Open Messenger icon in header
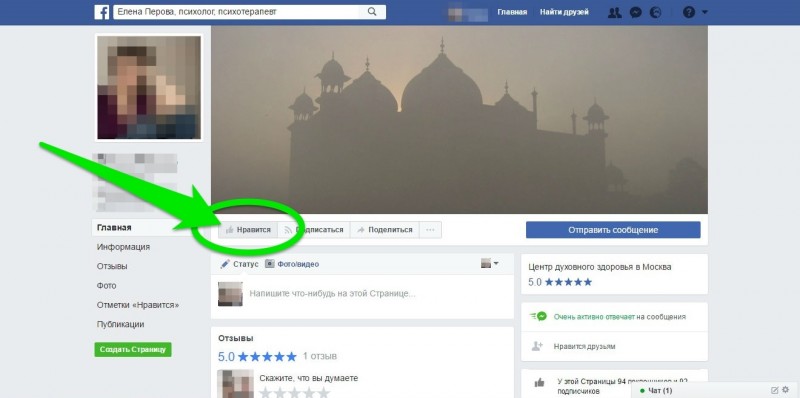Screen dimensions: 800x398 click(635, 12)
